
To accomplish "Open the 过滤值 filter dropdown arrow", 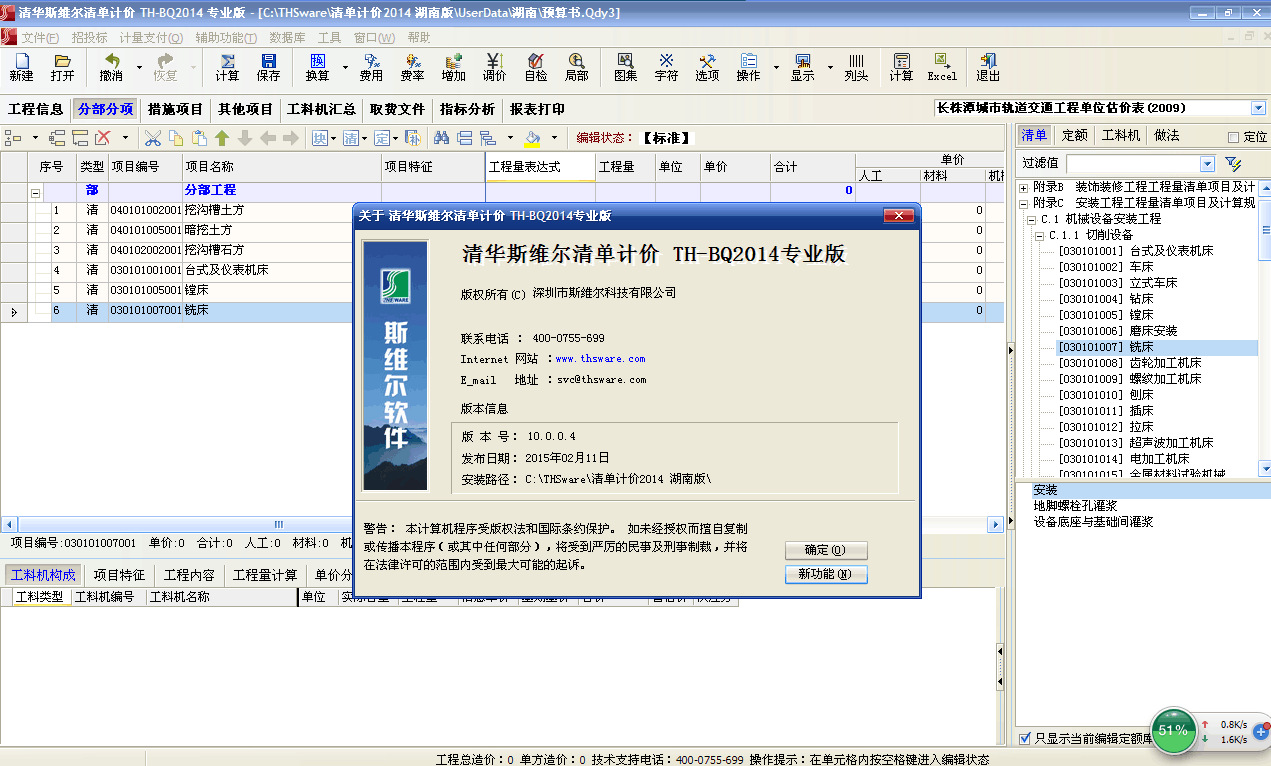I will click(x=1207, y=164).
